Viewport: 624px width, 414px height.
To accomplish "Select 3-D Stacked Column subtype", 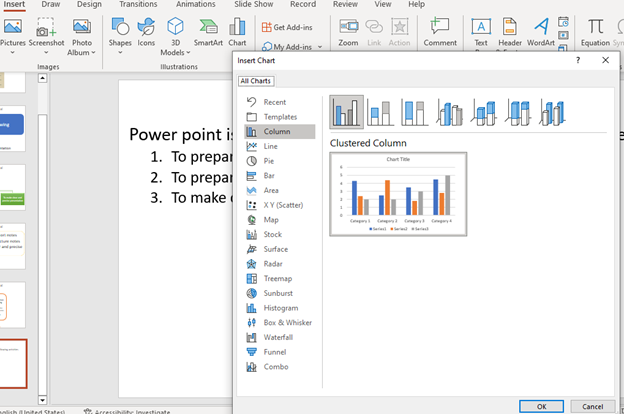I will click(484, 113).
